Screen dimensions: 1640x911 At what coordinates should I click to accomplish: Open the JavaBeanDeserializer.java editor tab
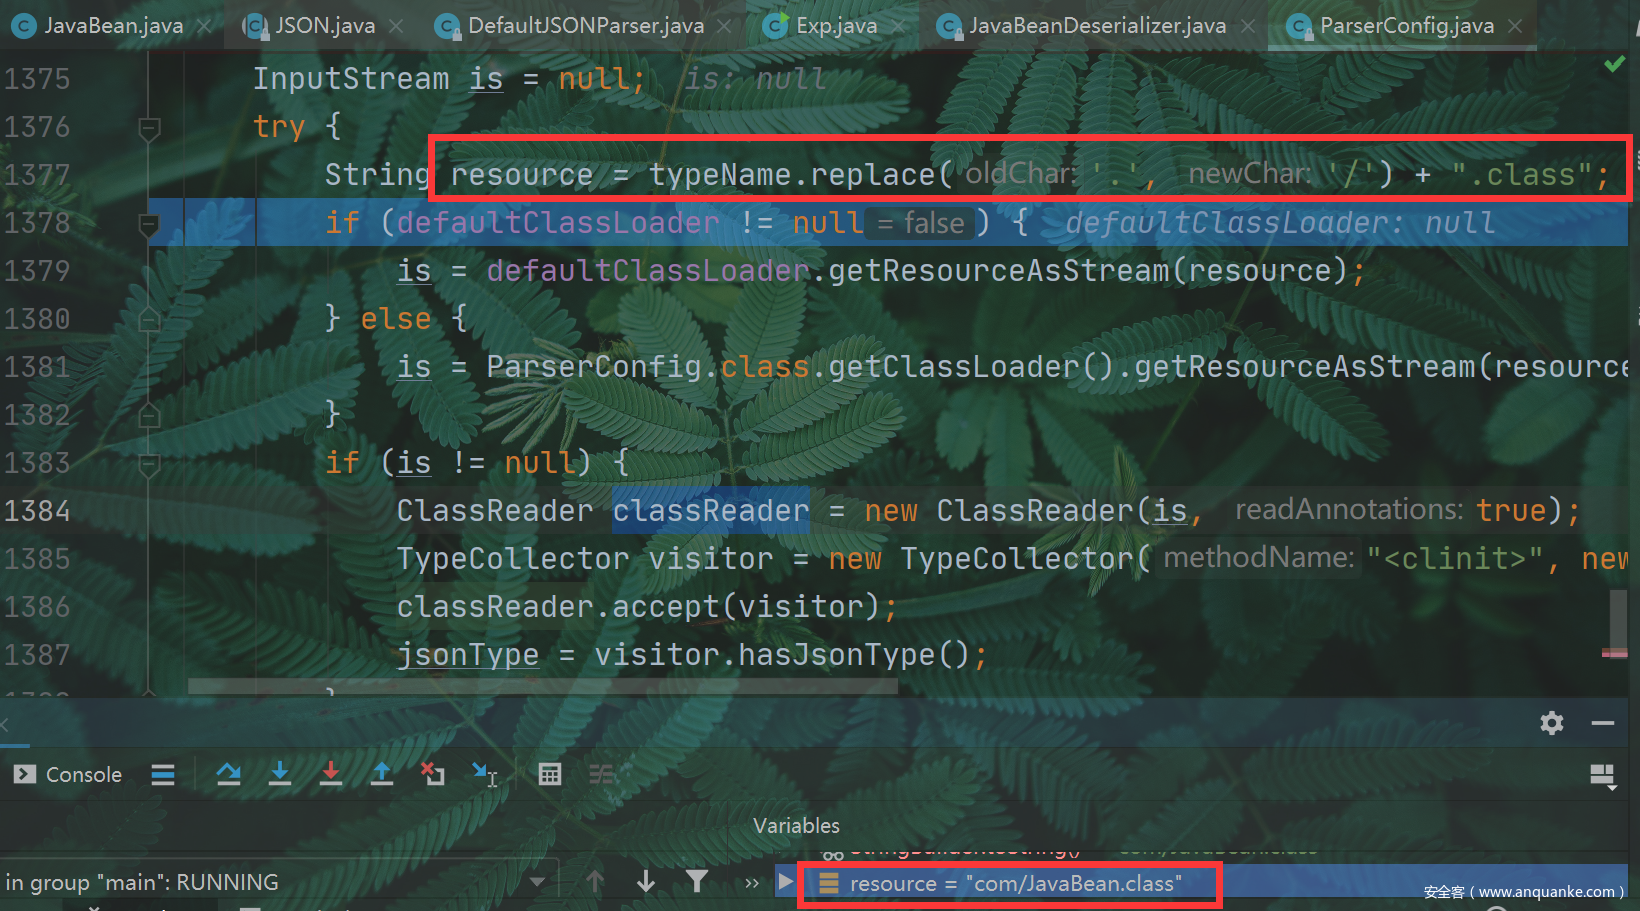pyautogui.click(x=1097, y=26)
